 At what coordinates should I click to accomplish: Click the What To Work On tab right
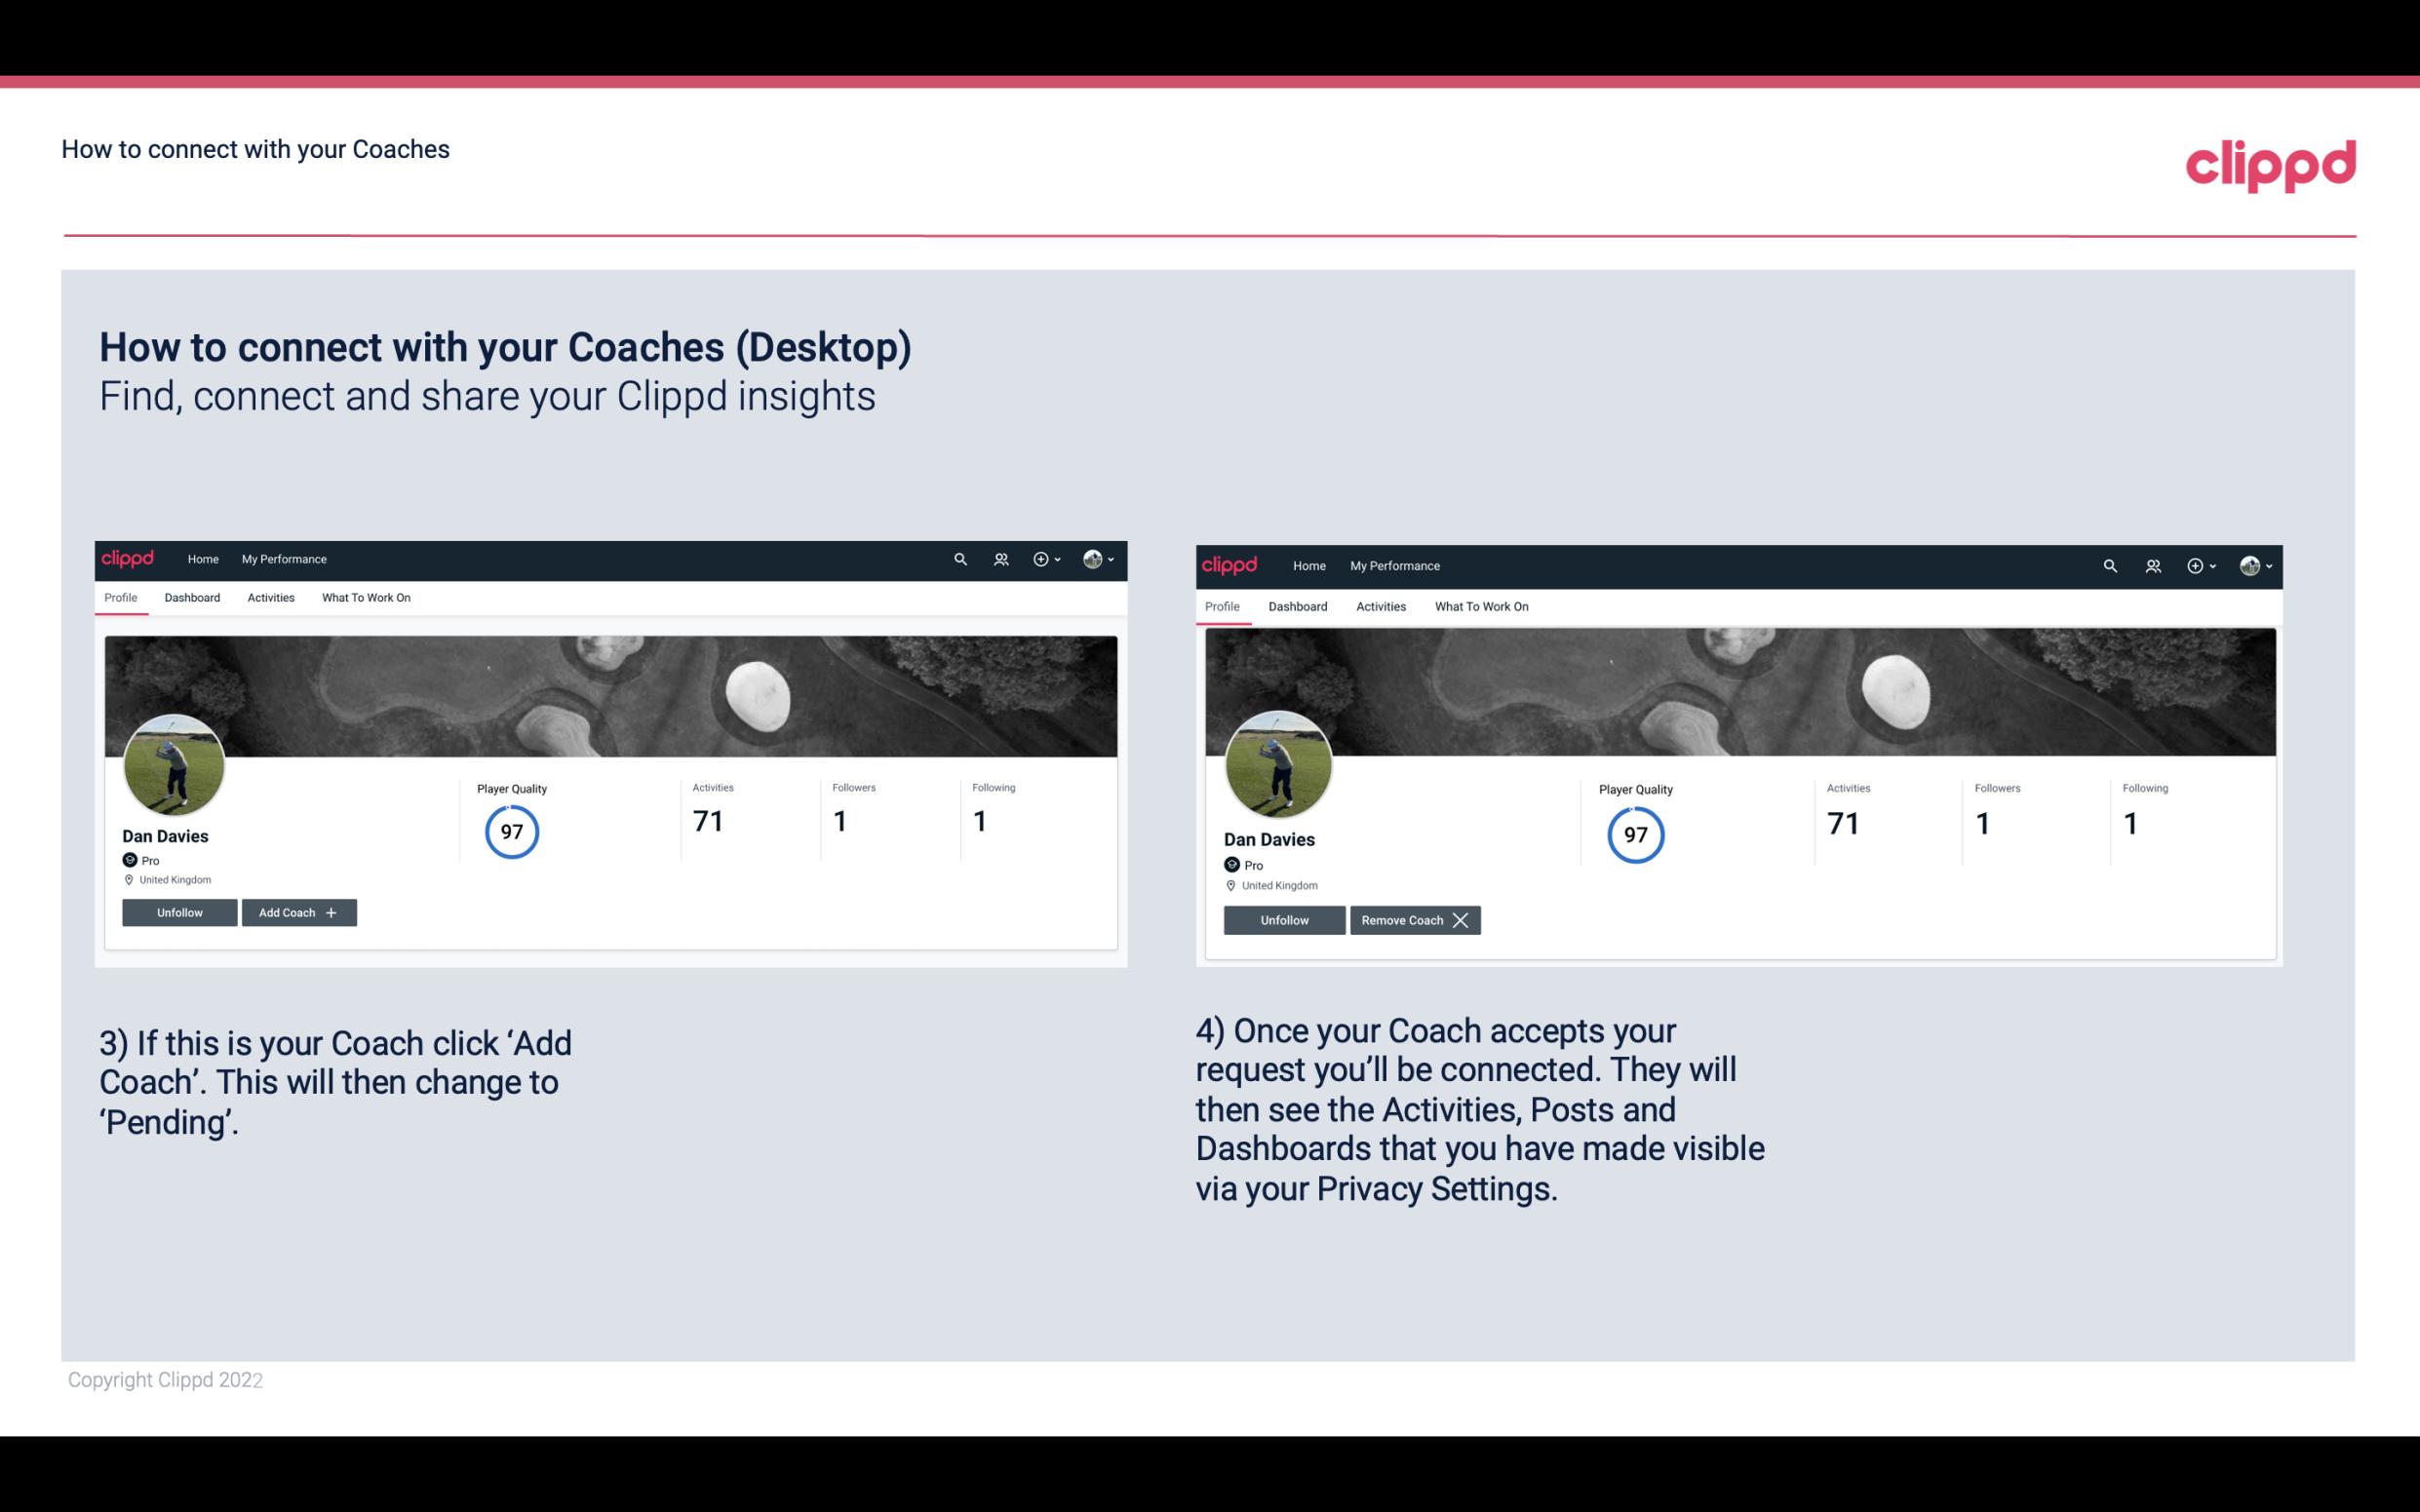(x=1477, y=604)
